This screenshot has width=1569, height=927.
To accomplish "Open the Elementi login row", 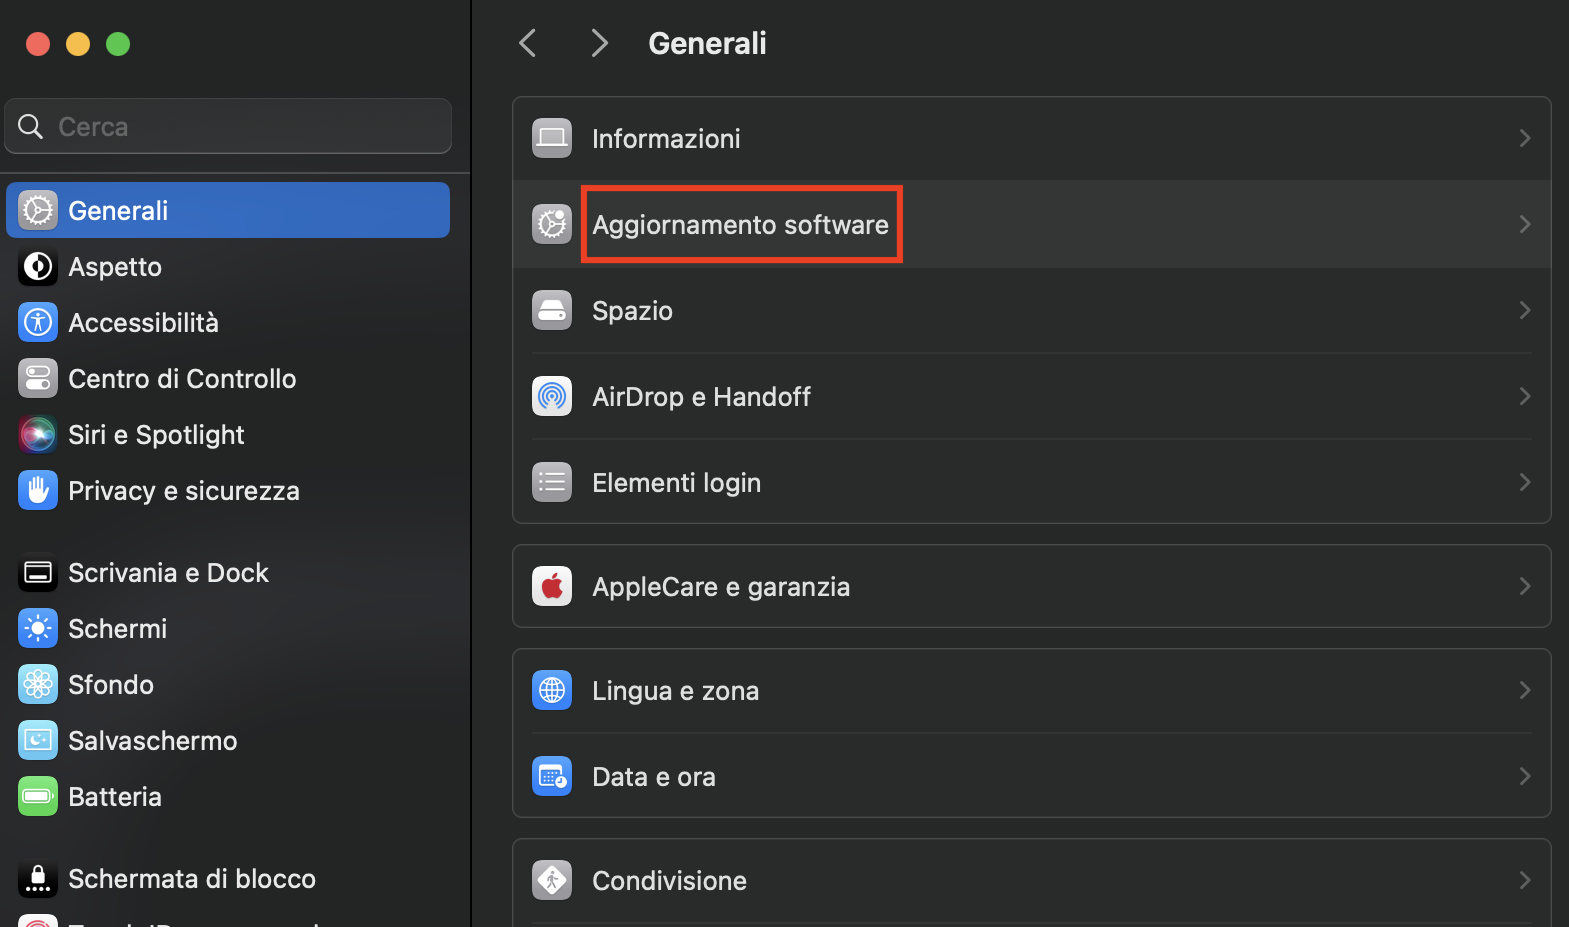I will click(1032, 482).
